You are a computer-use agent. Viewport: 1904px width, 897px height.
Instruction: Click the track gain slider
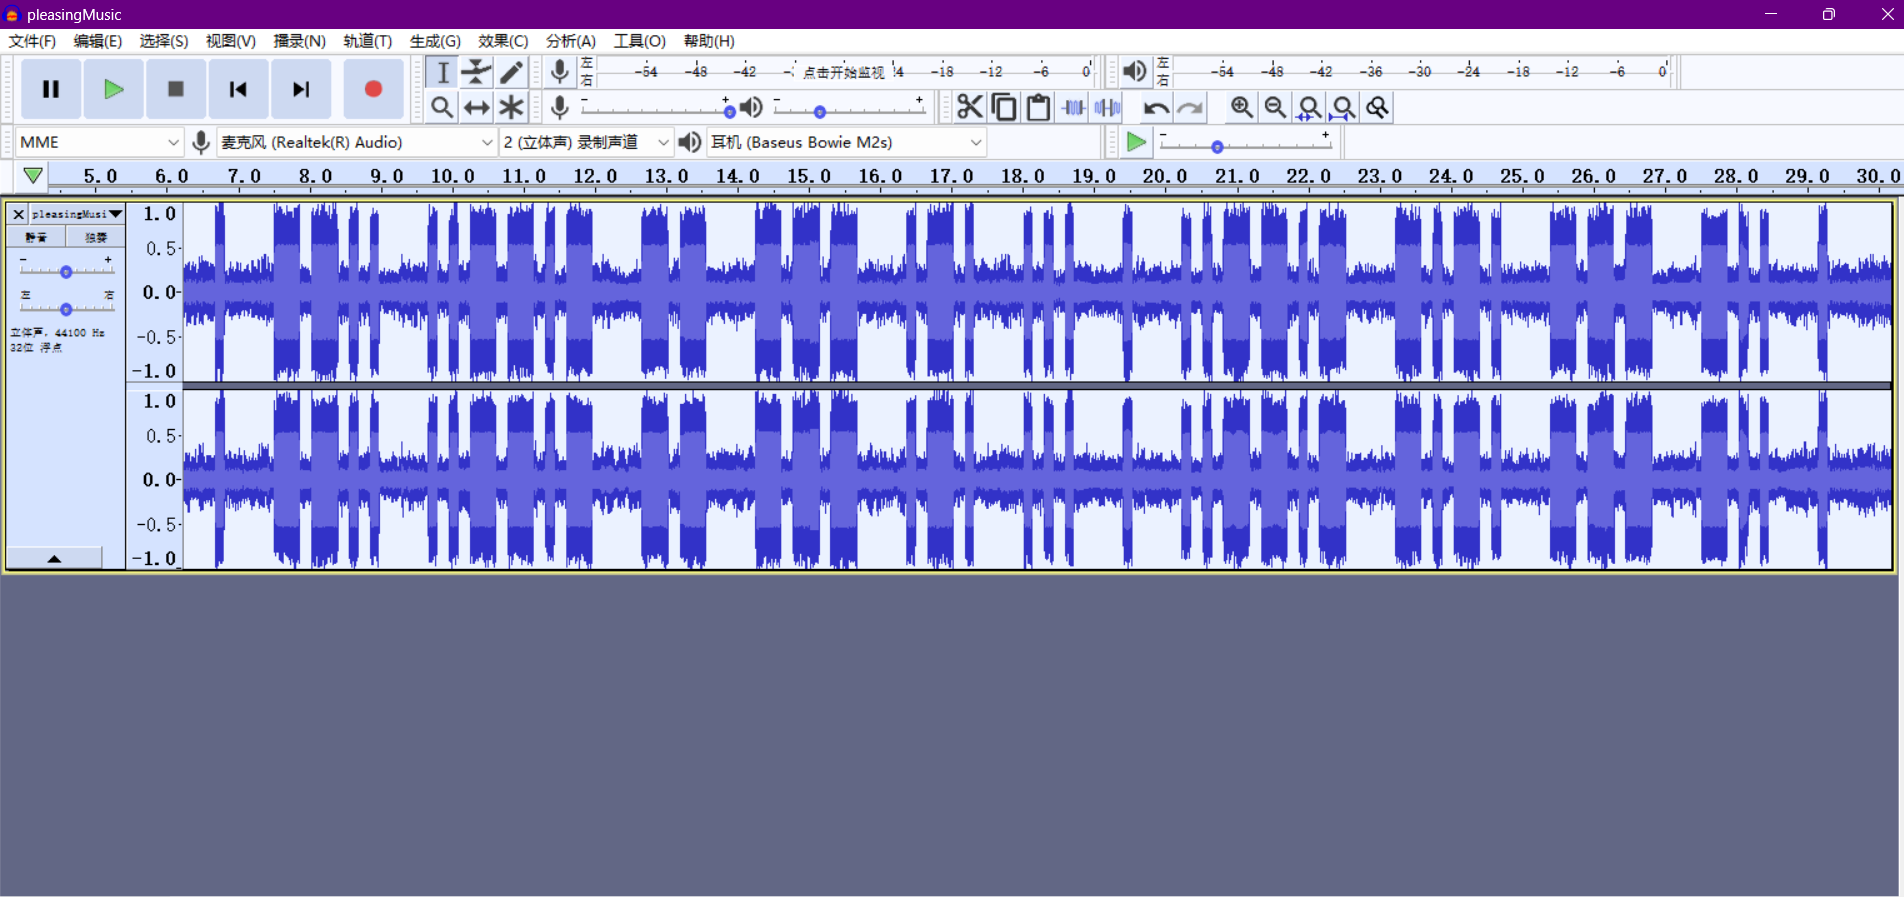tap(66, 272)
